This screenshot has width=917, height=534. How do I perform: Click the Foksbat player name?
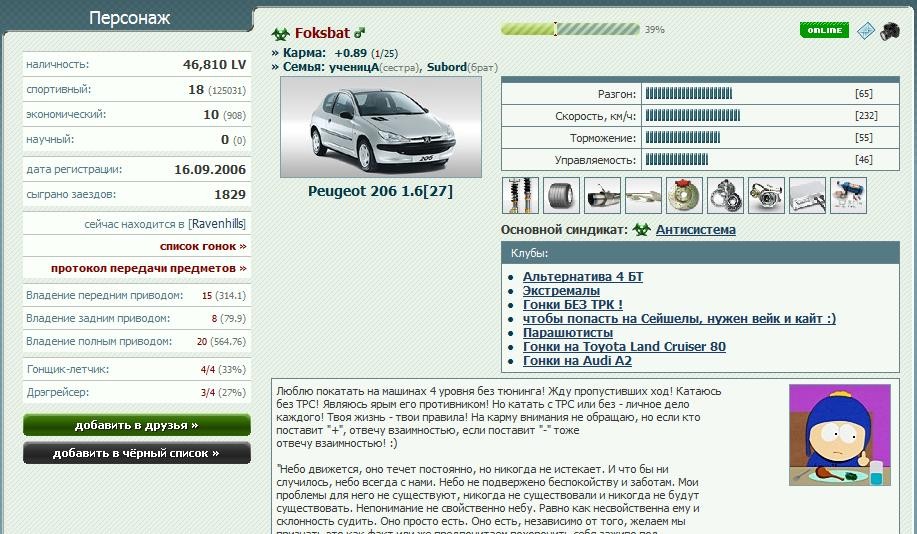pos(322,33)
